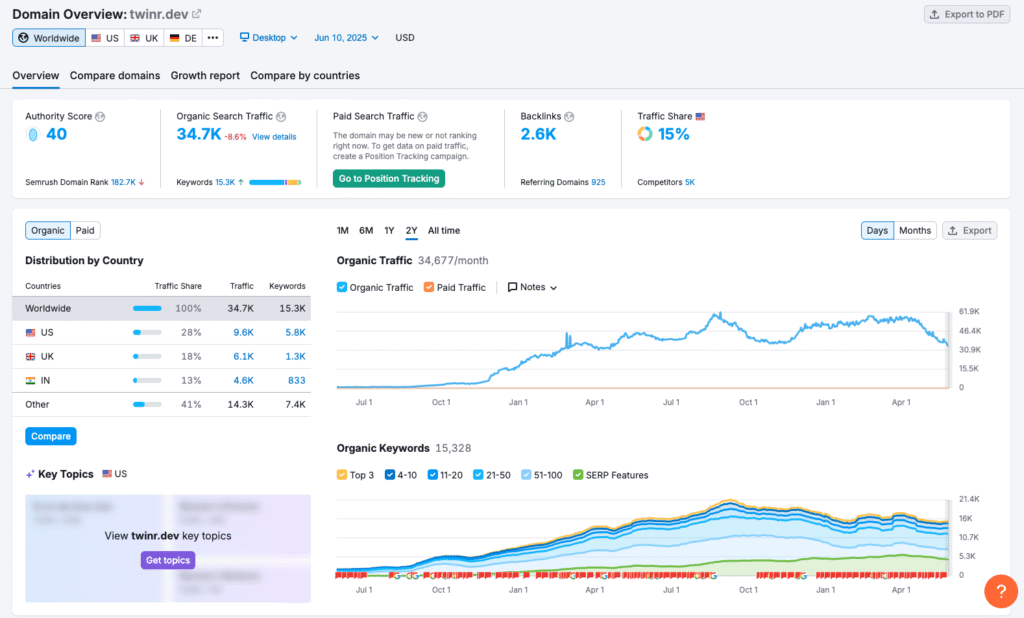Click the Key Topics sparkle icon
The height and width of the screenshot is (618, 1024).
click(30, 474)
